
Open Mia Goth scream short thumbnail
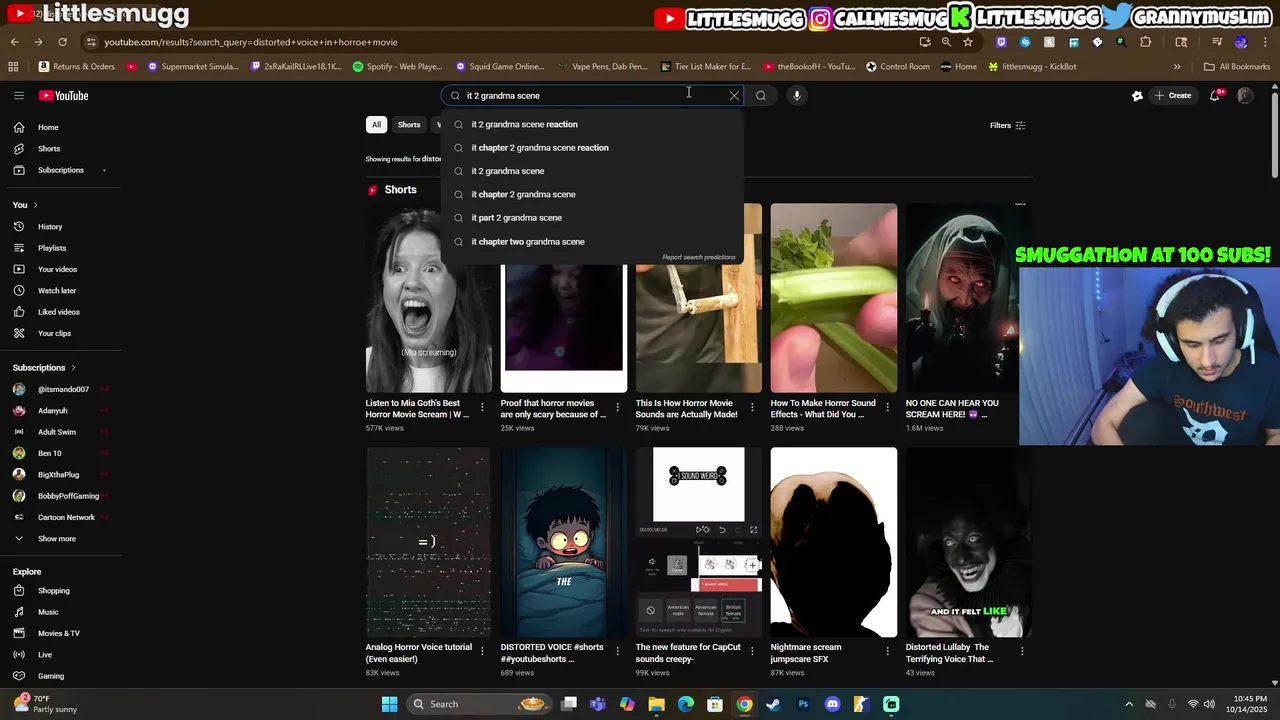pos(428,298)
